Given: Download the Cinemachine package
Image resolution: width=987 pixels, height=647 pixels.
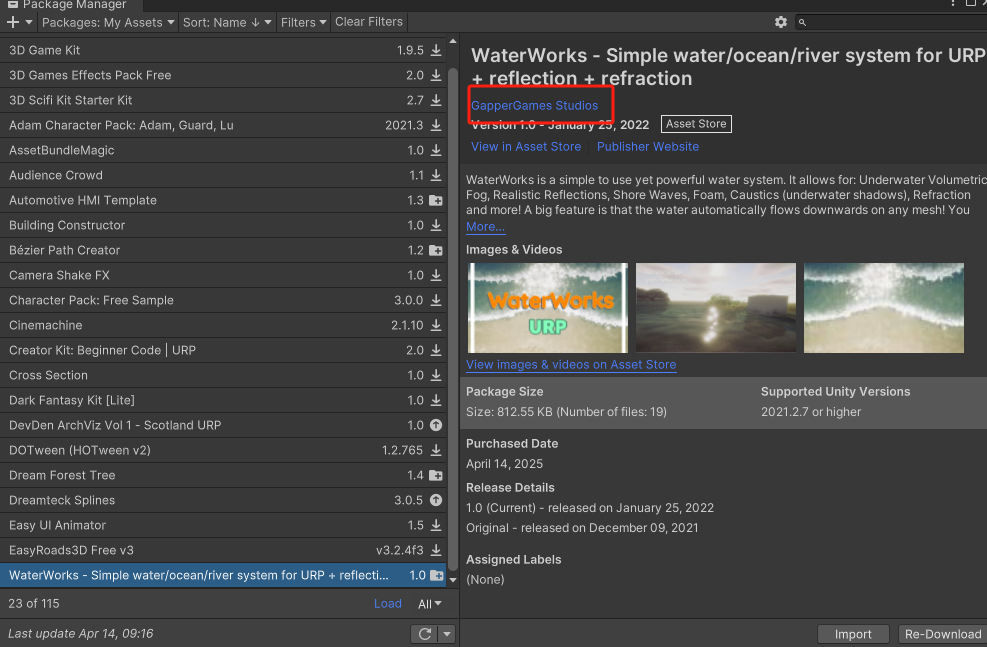Looking at the screenshot, I should click(436, 325).
